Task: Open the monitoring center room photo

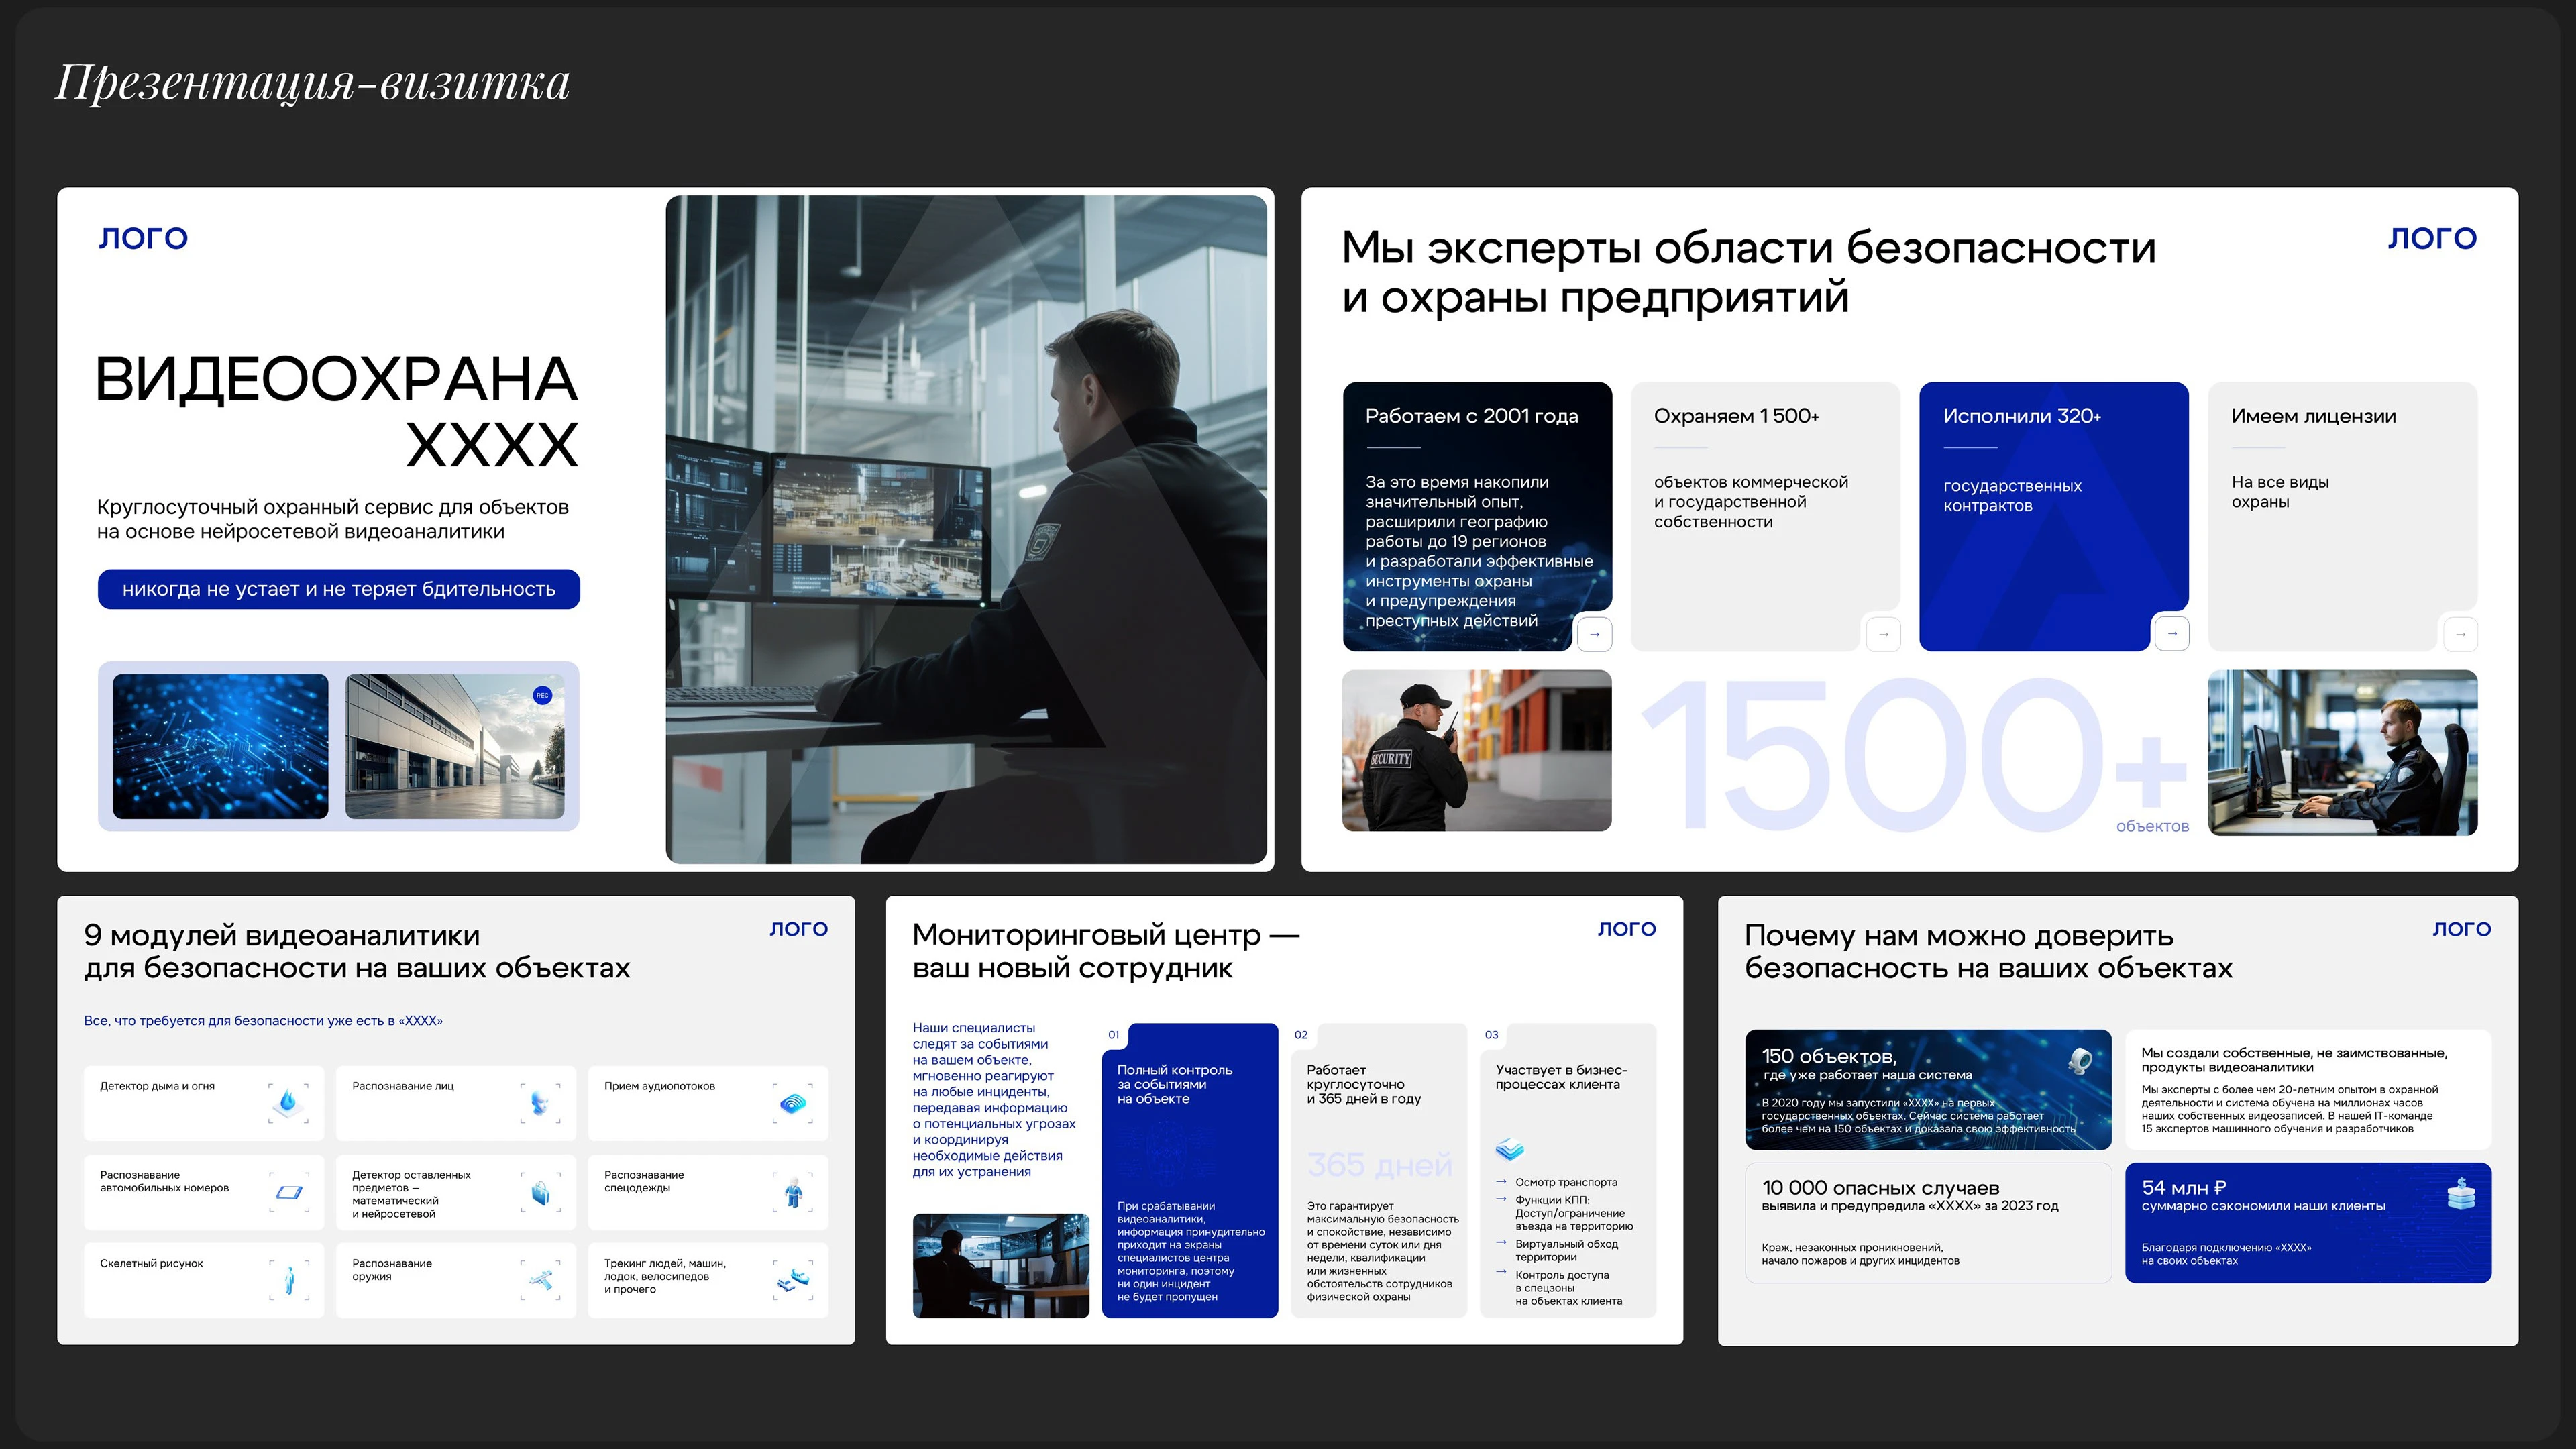Action: [1001, 1266]
